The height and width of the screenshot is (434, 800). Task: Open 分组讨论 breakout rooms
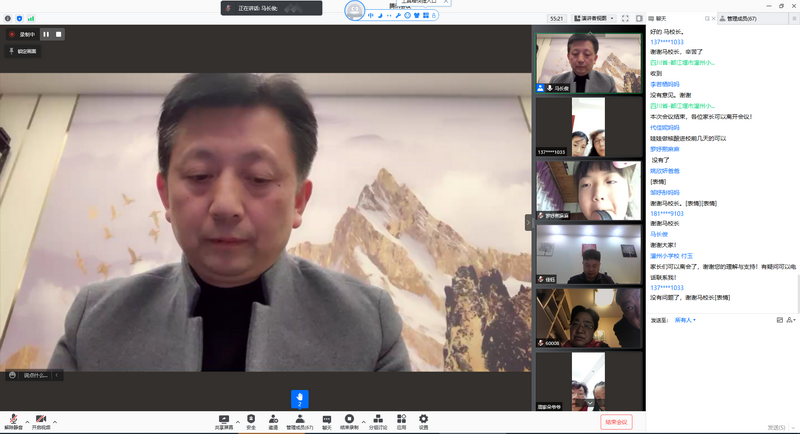click(376, 419)
